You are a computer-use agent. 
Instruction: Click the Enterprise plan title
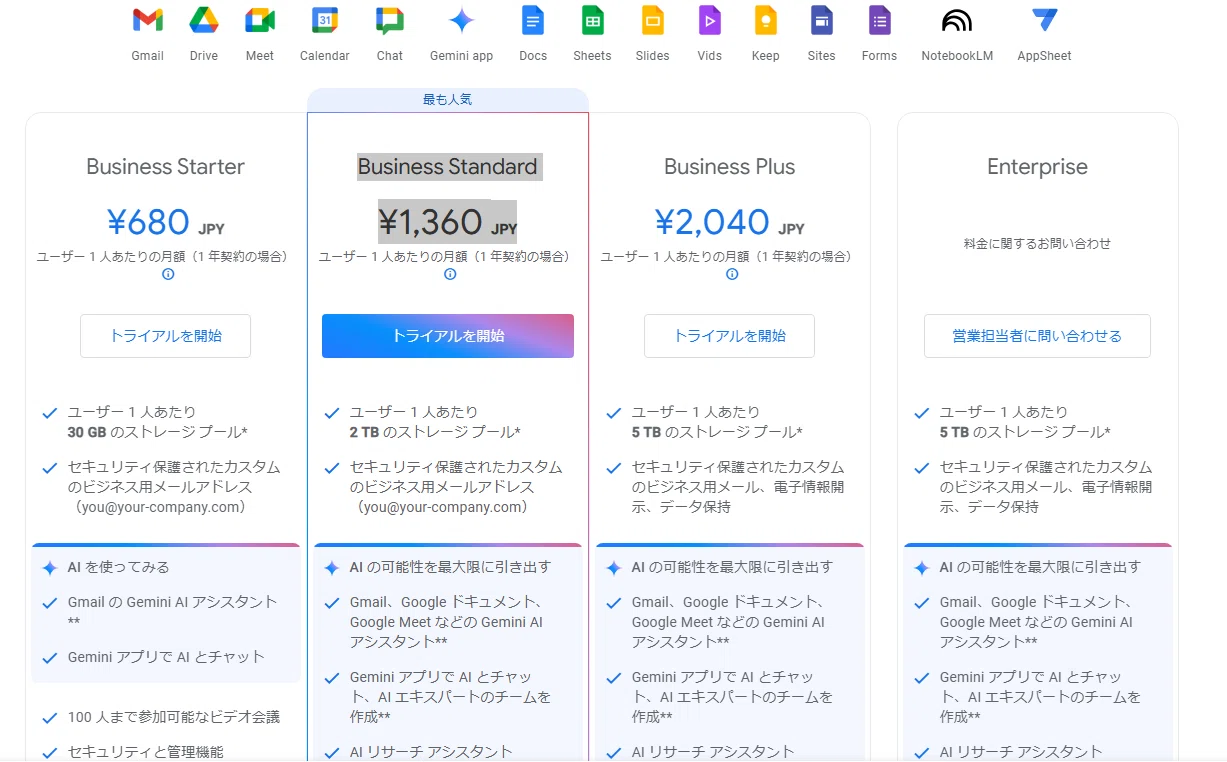1038,167
